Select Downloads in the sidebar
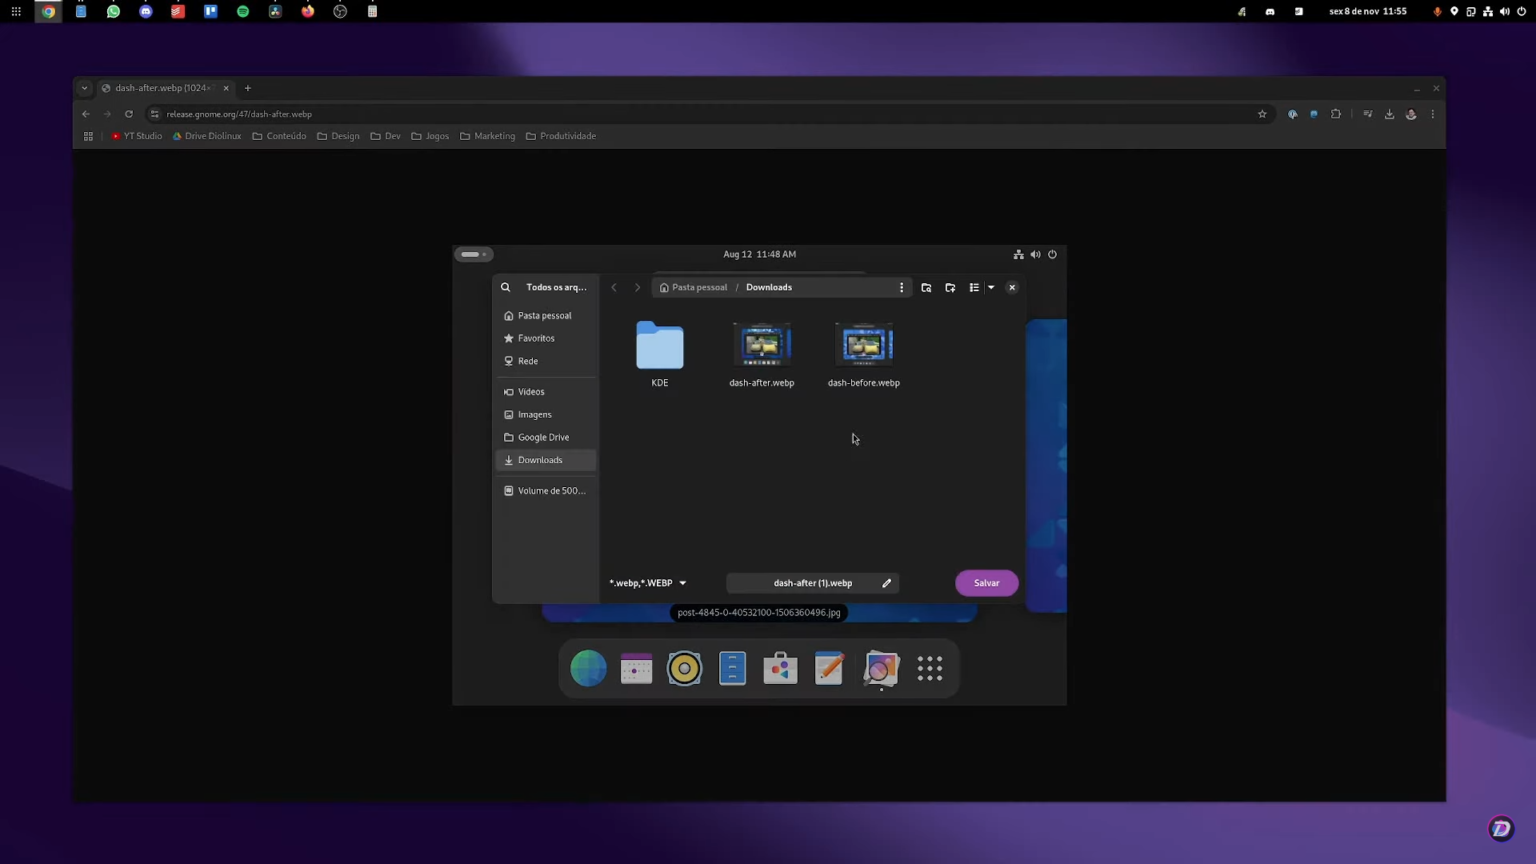1536x864 pixels. coord(540,460)
